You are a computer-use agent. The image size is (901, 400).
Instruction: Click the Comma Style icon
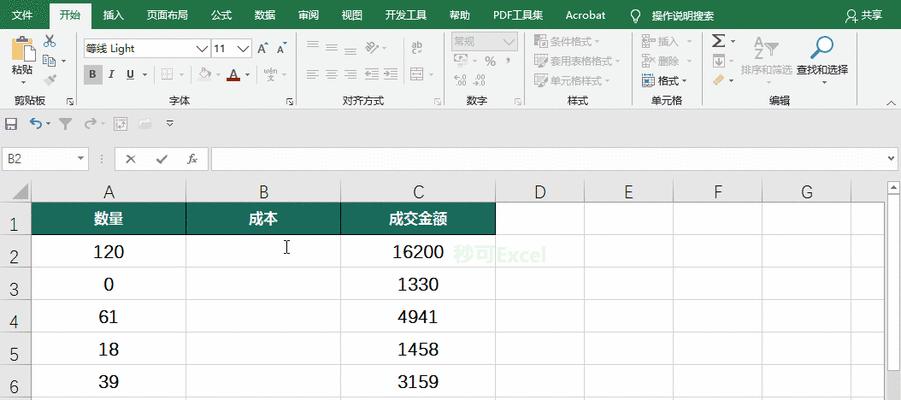[x=509, y=61]
